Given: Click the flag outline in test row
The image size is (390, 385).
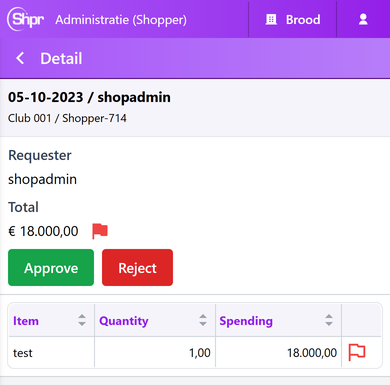Looking at the screenshot, I should coord(357,352).
